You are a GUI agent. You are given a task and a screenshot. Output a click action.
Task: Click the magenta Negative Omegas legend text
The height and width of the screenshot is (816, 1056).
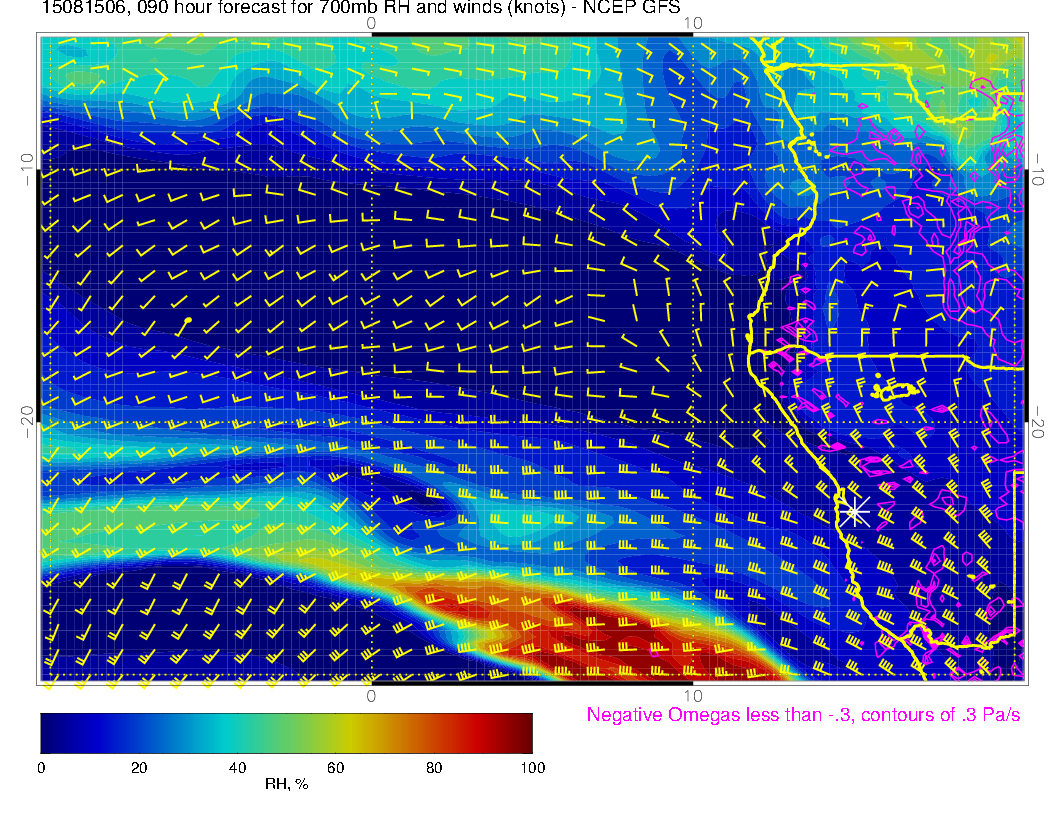point(803,715)
